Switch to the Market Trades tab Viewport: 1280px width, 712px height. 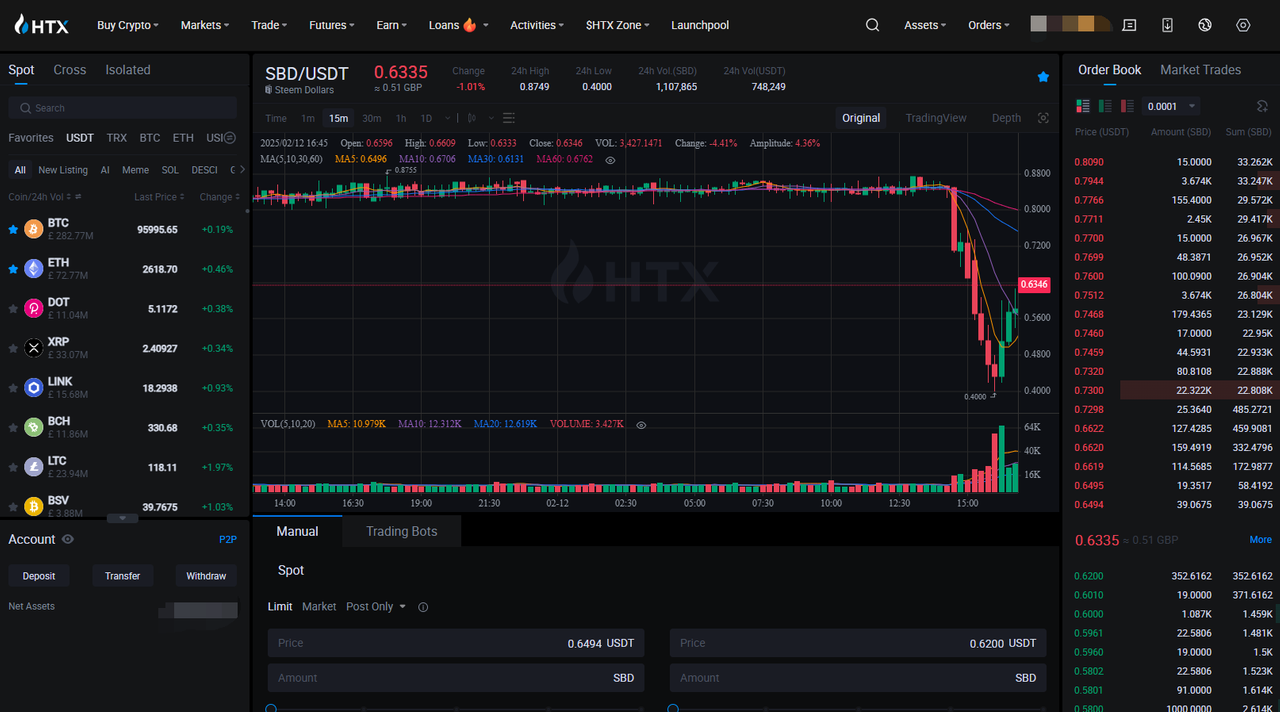coord(1200,70)
